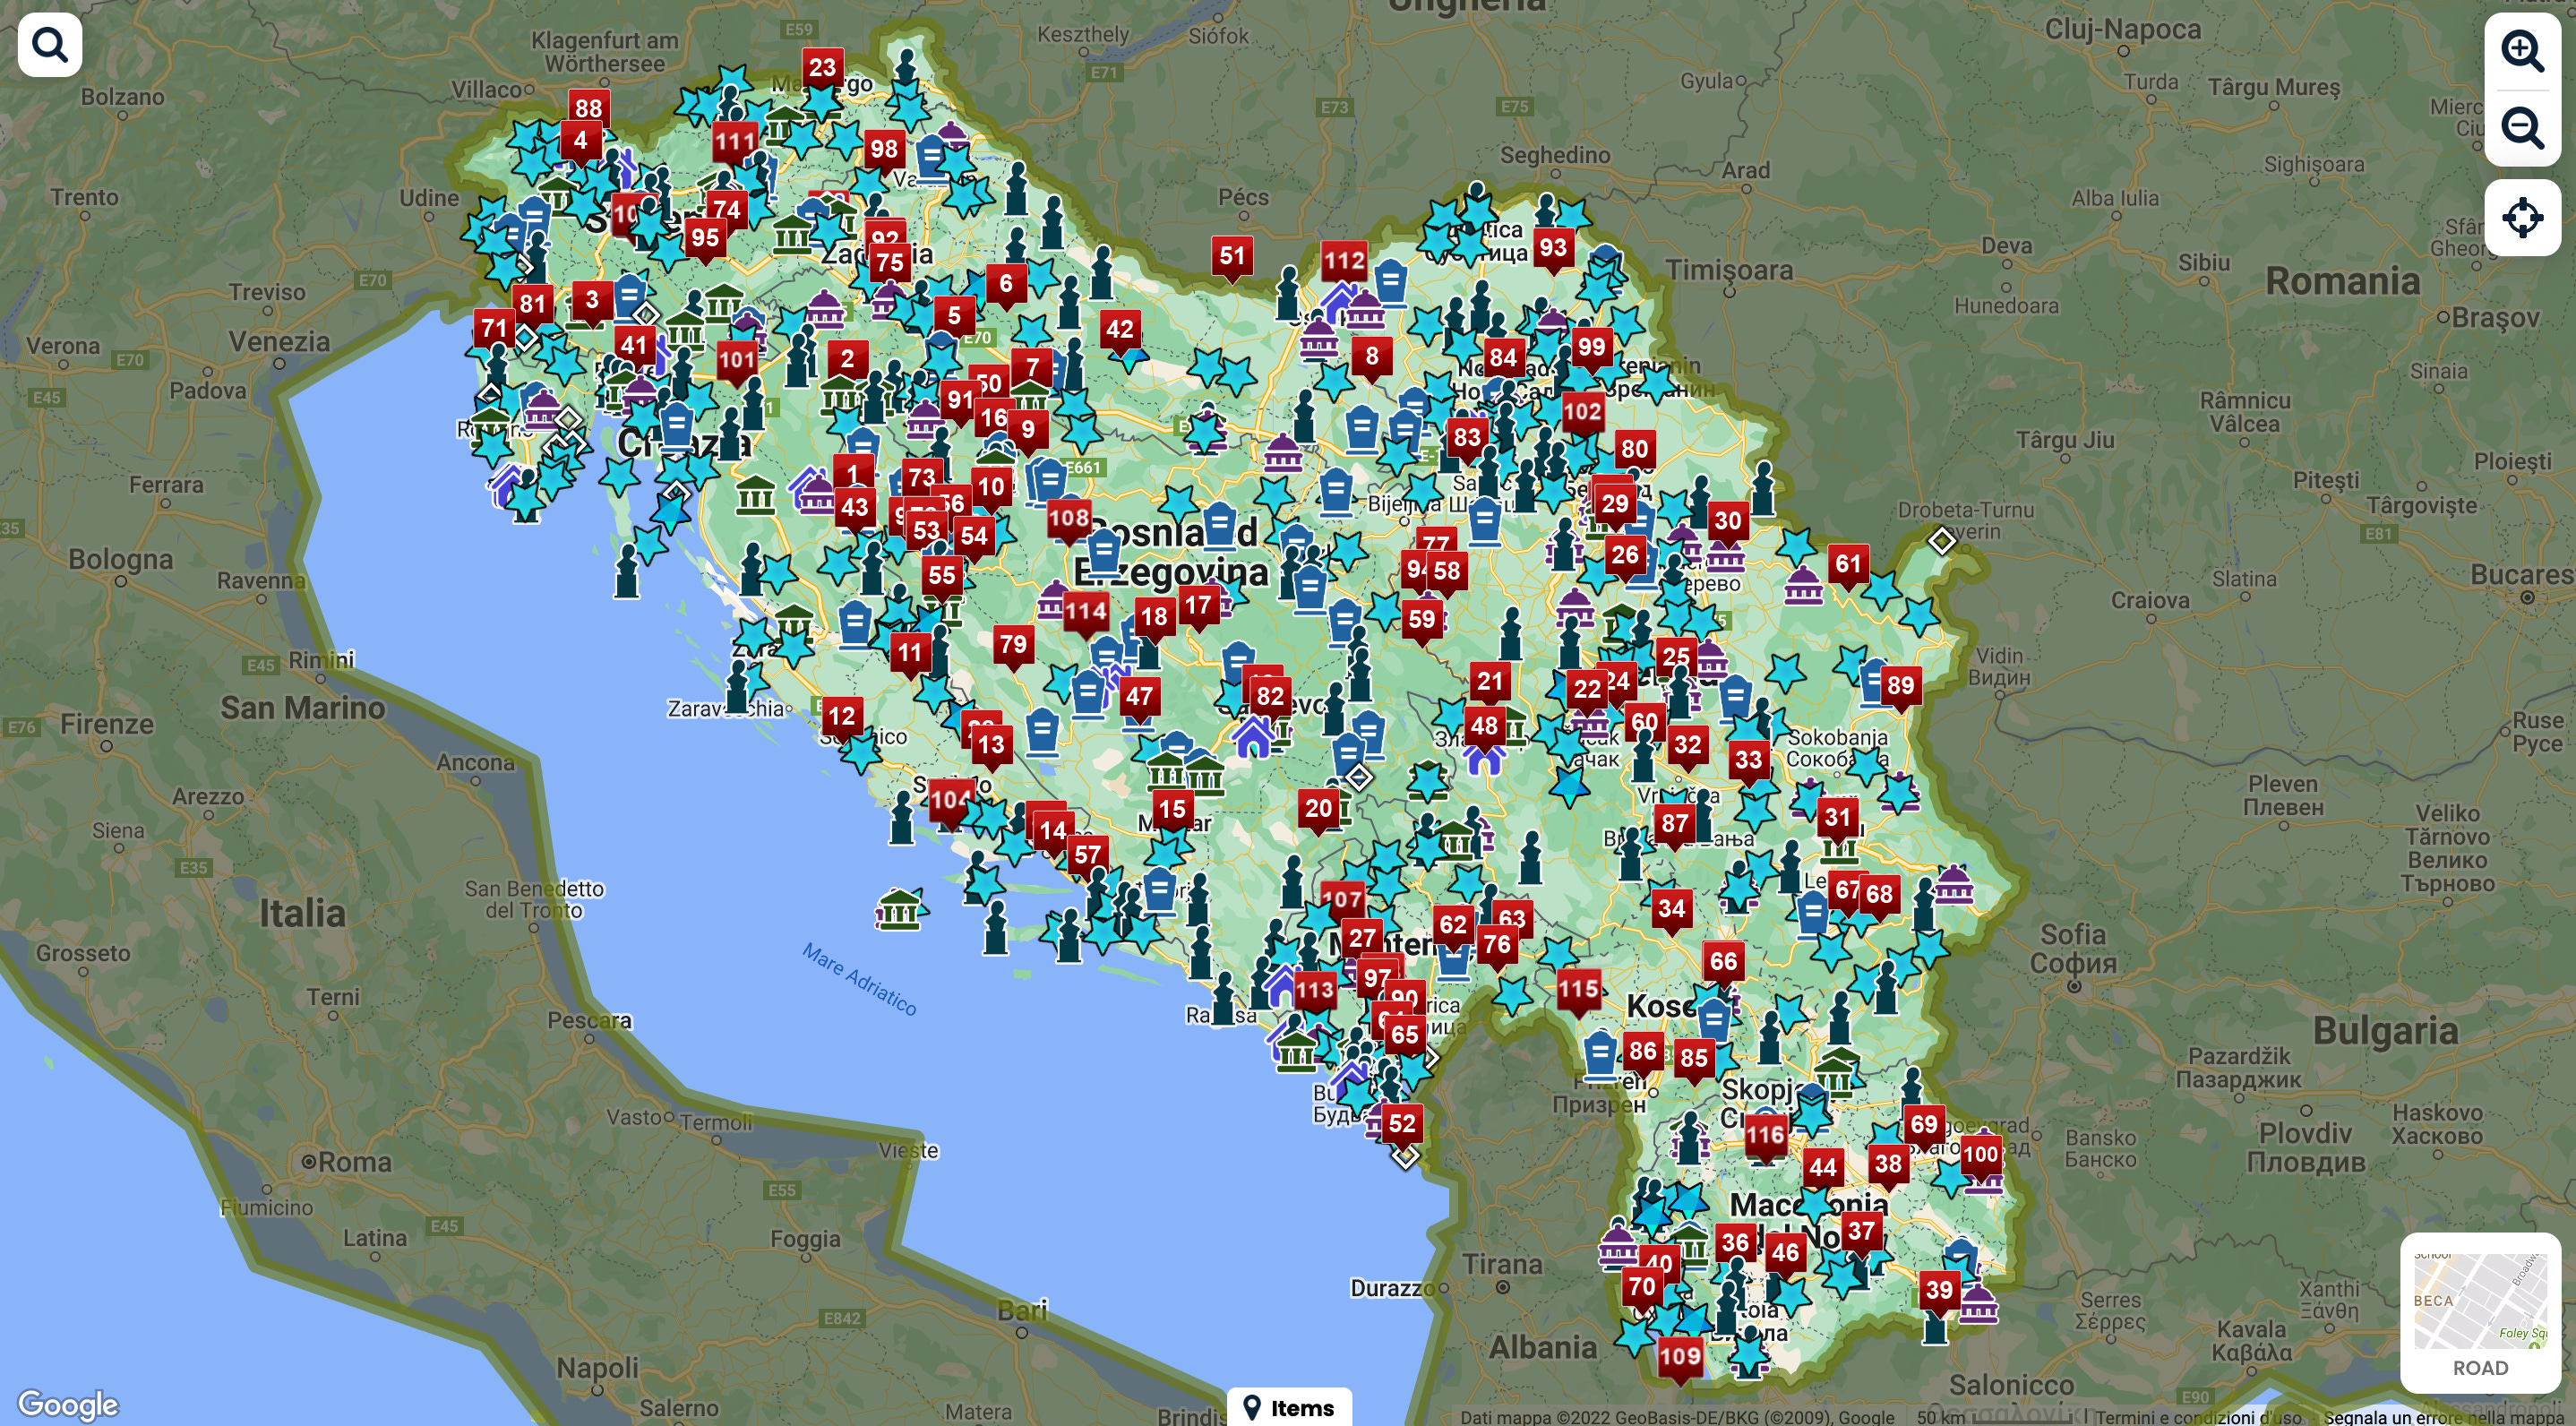
Task: Select red cluster marker 116
Action: (x=1765, y=1137)
